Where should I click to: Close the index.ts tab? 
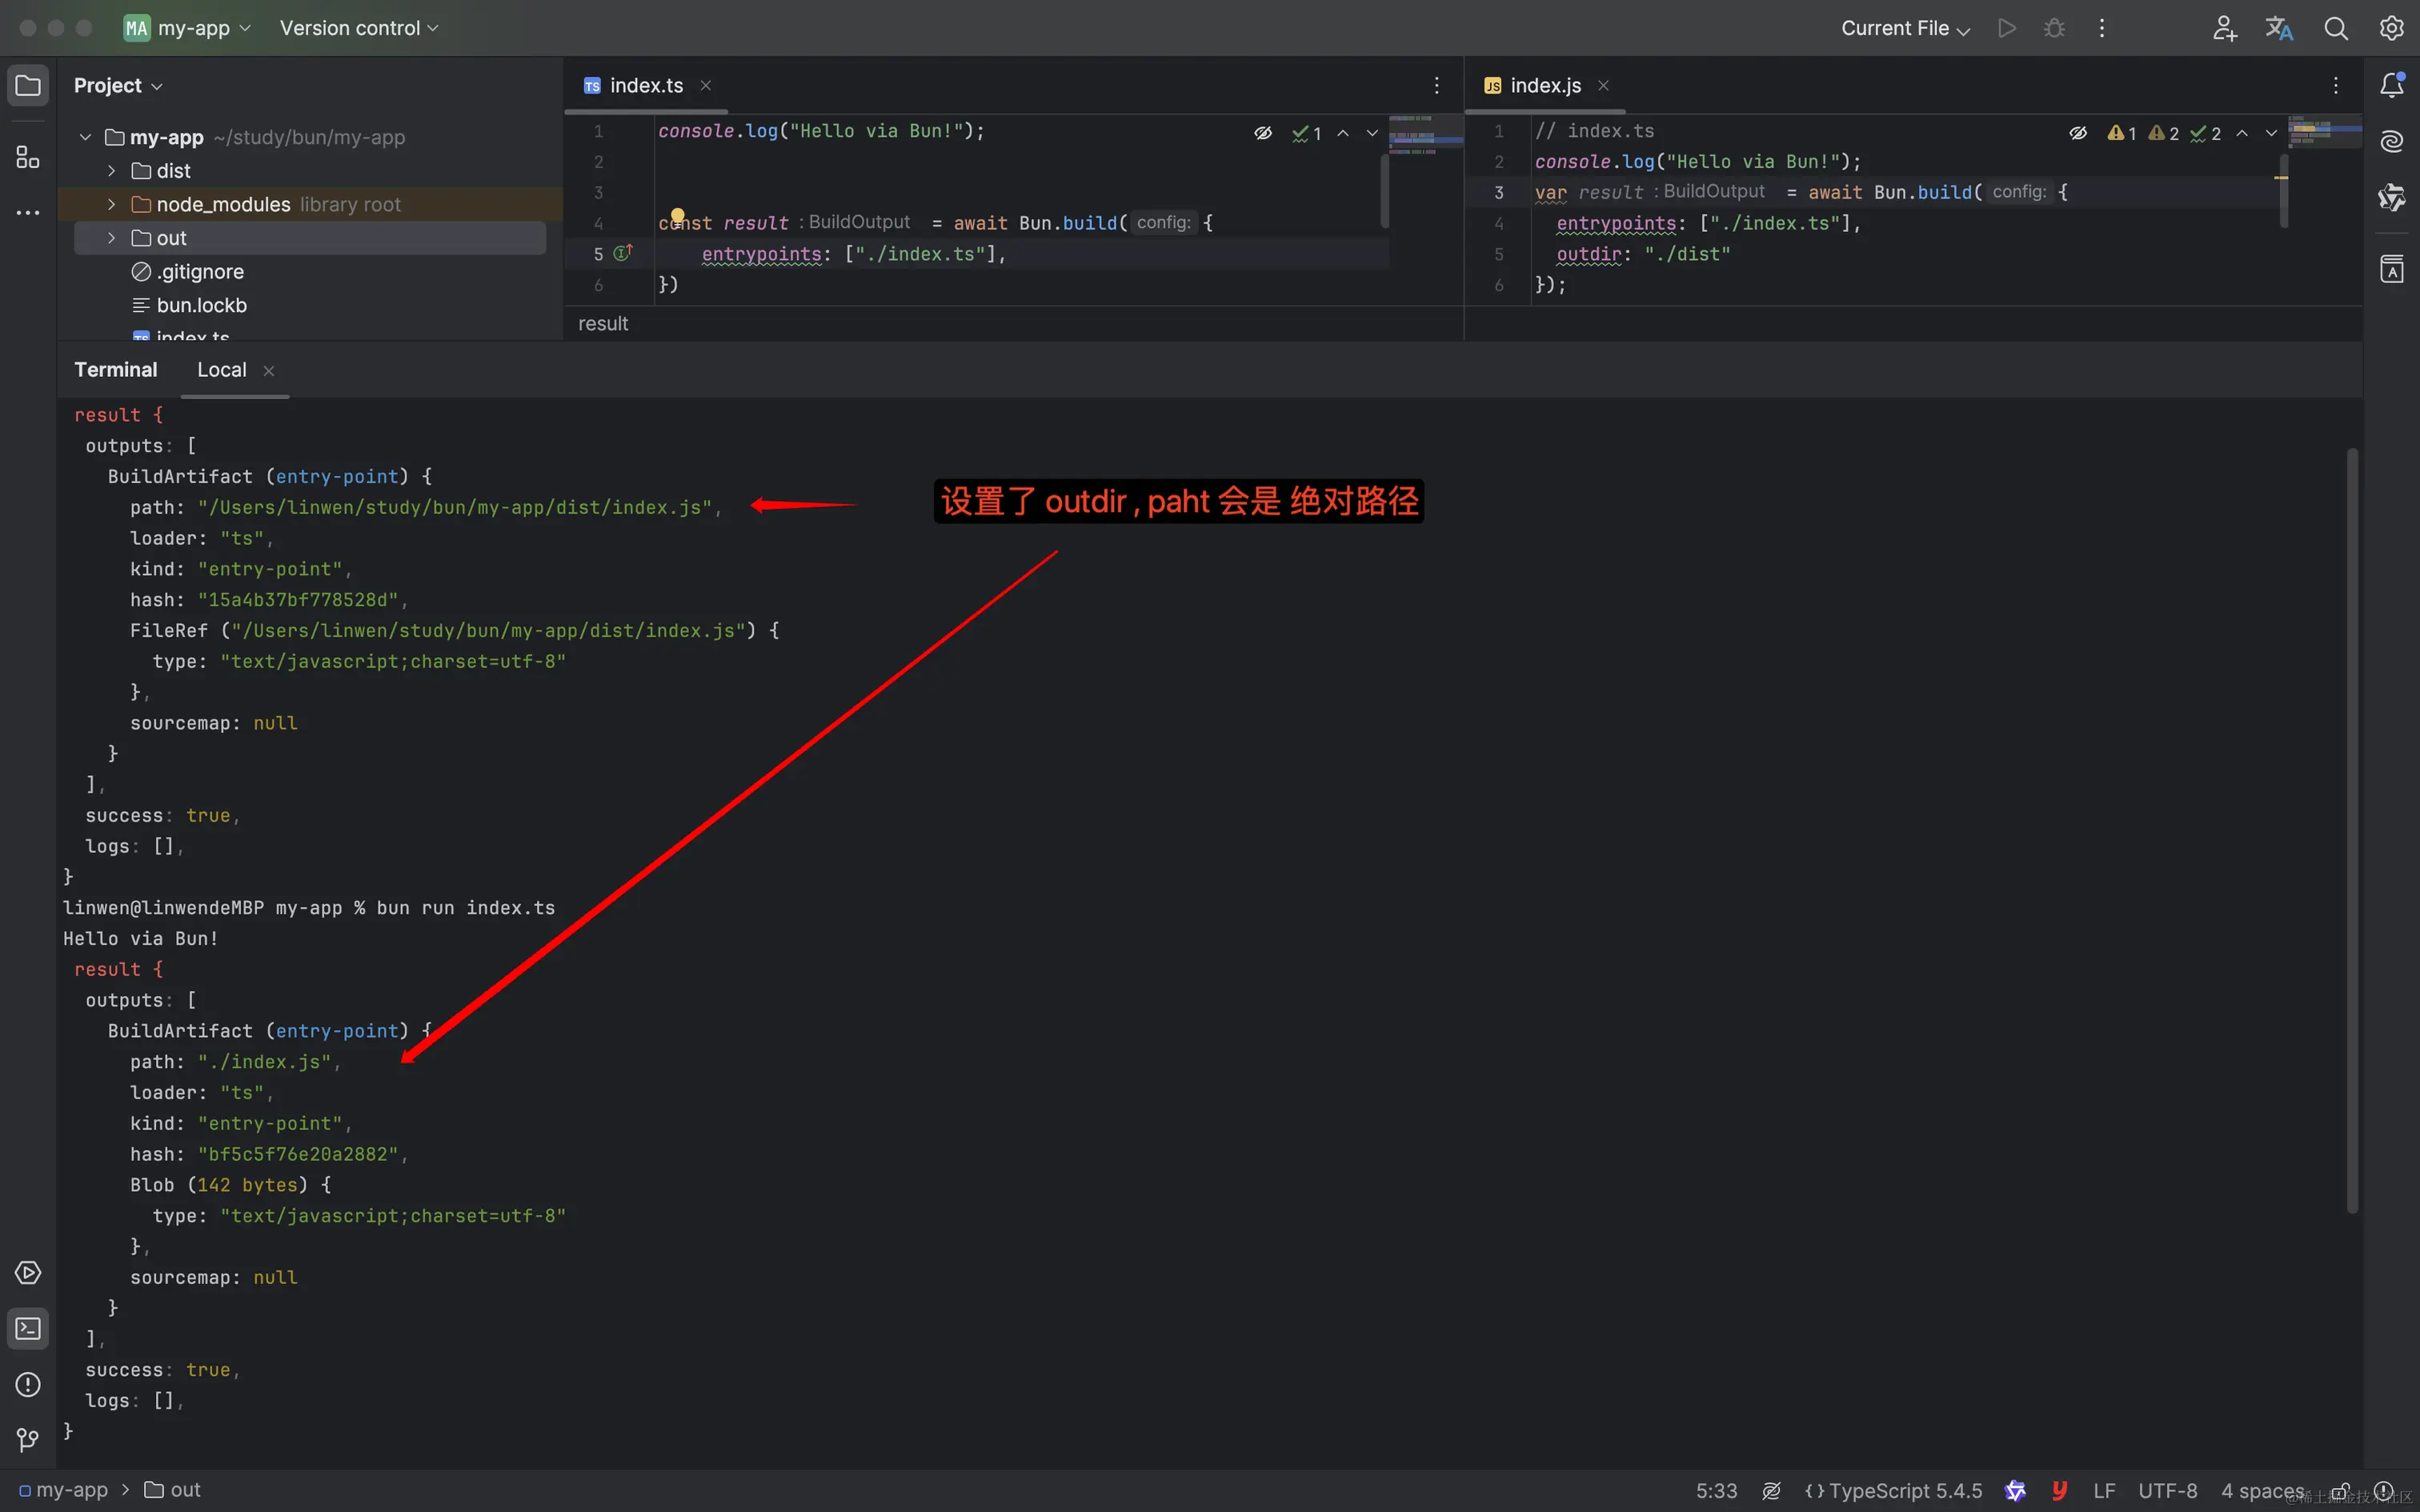tap(706, 86)
